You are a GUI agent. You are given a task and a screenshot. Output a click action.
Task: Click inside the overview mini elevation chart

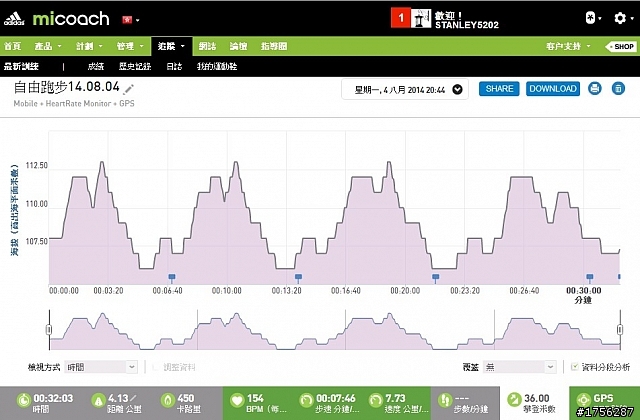335,330
